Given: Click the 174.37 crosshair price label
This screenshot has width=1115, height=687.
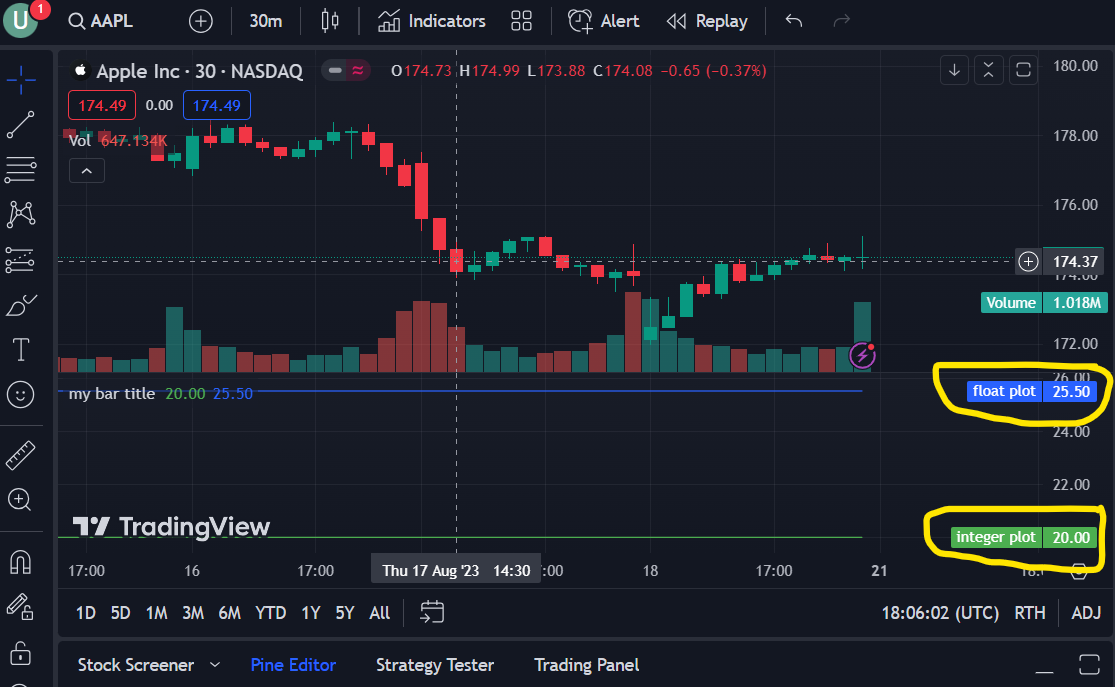Looking at the screenshot, I should [x=1075, y=262].
